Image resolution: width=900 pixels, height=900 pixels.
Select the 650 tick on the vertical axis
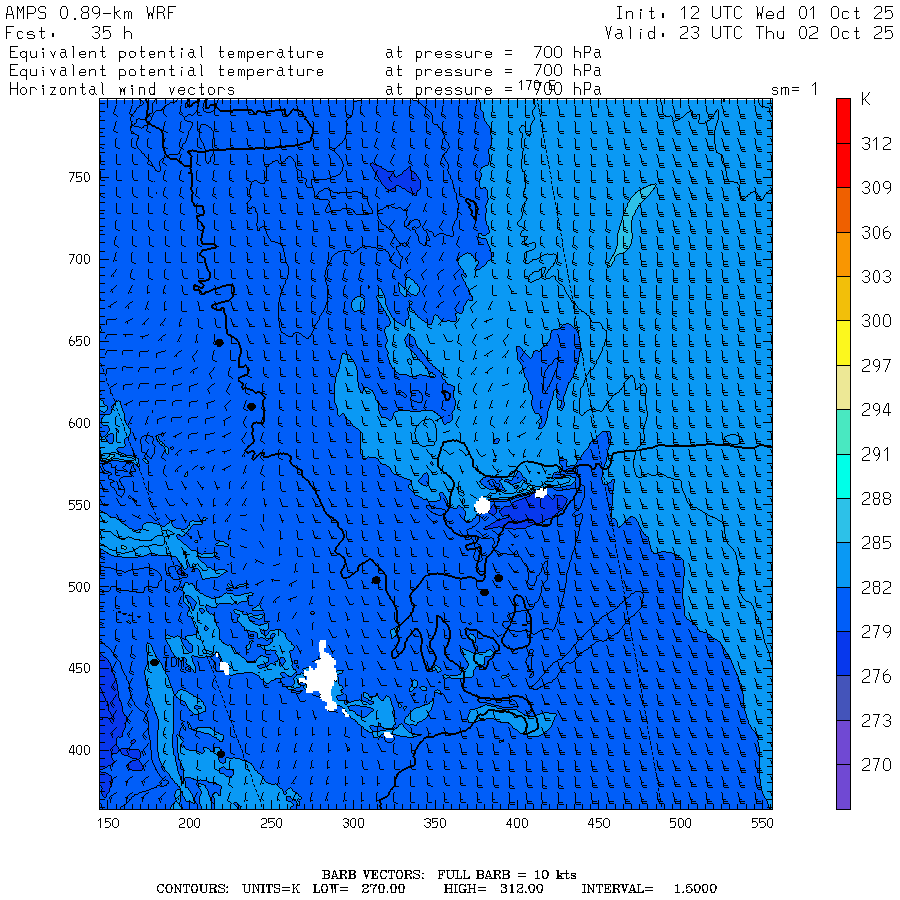tap(79, 342)
